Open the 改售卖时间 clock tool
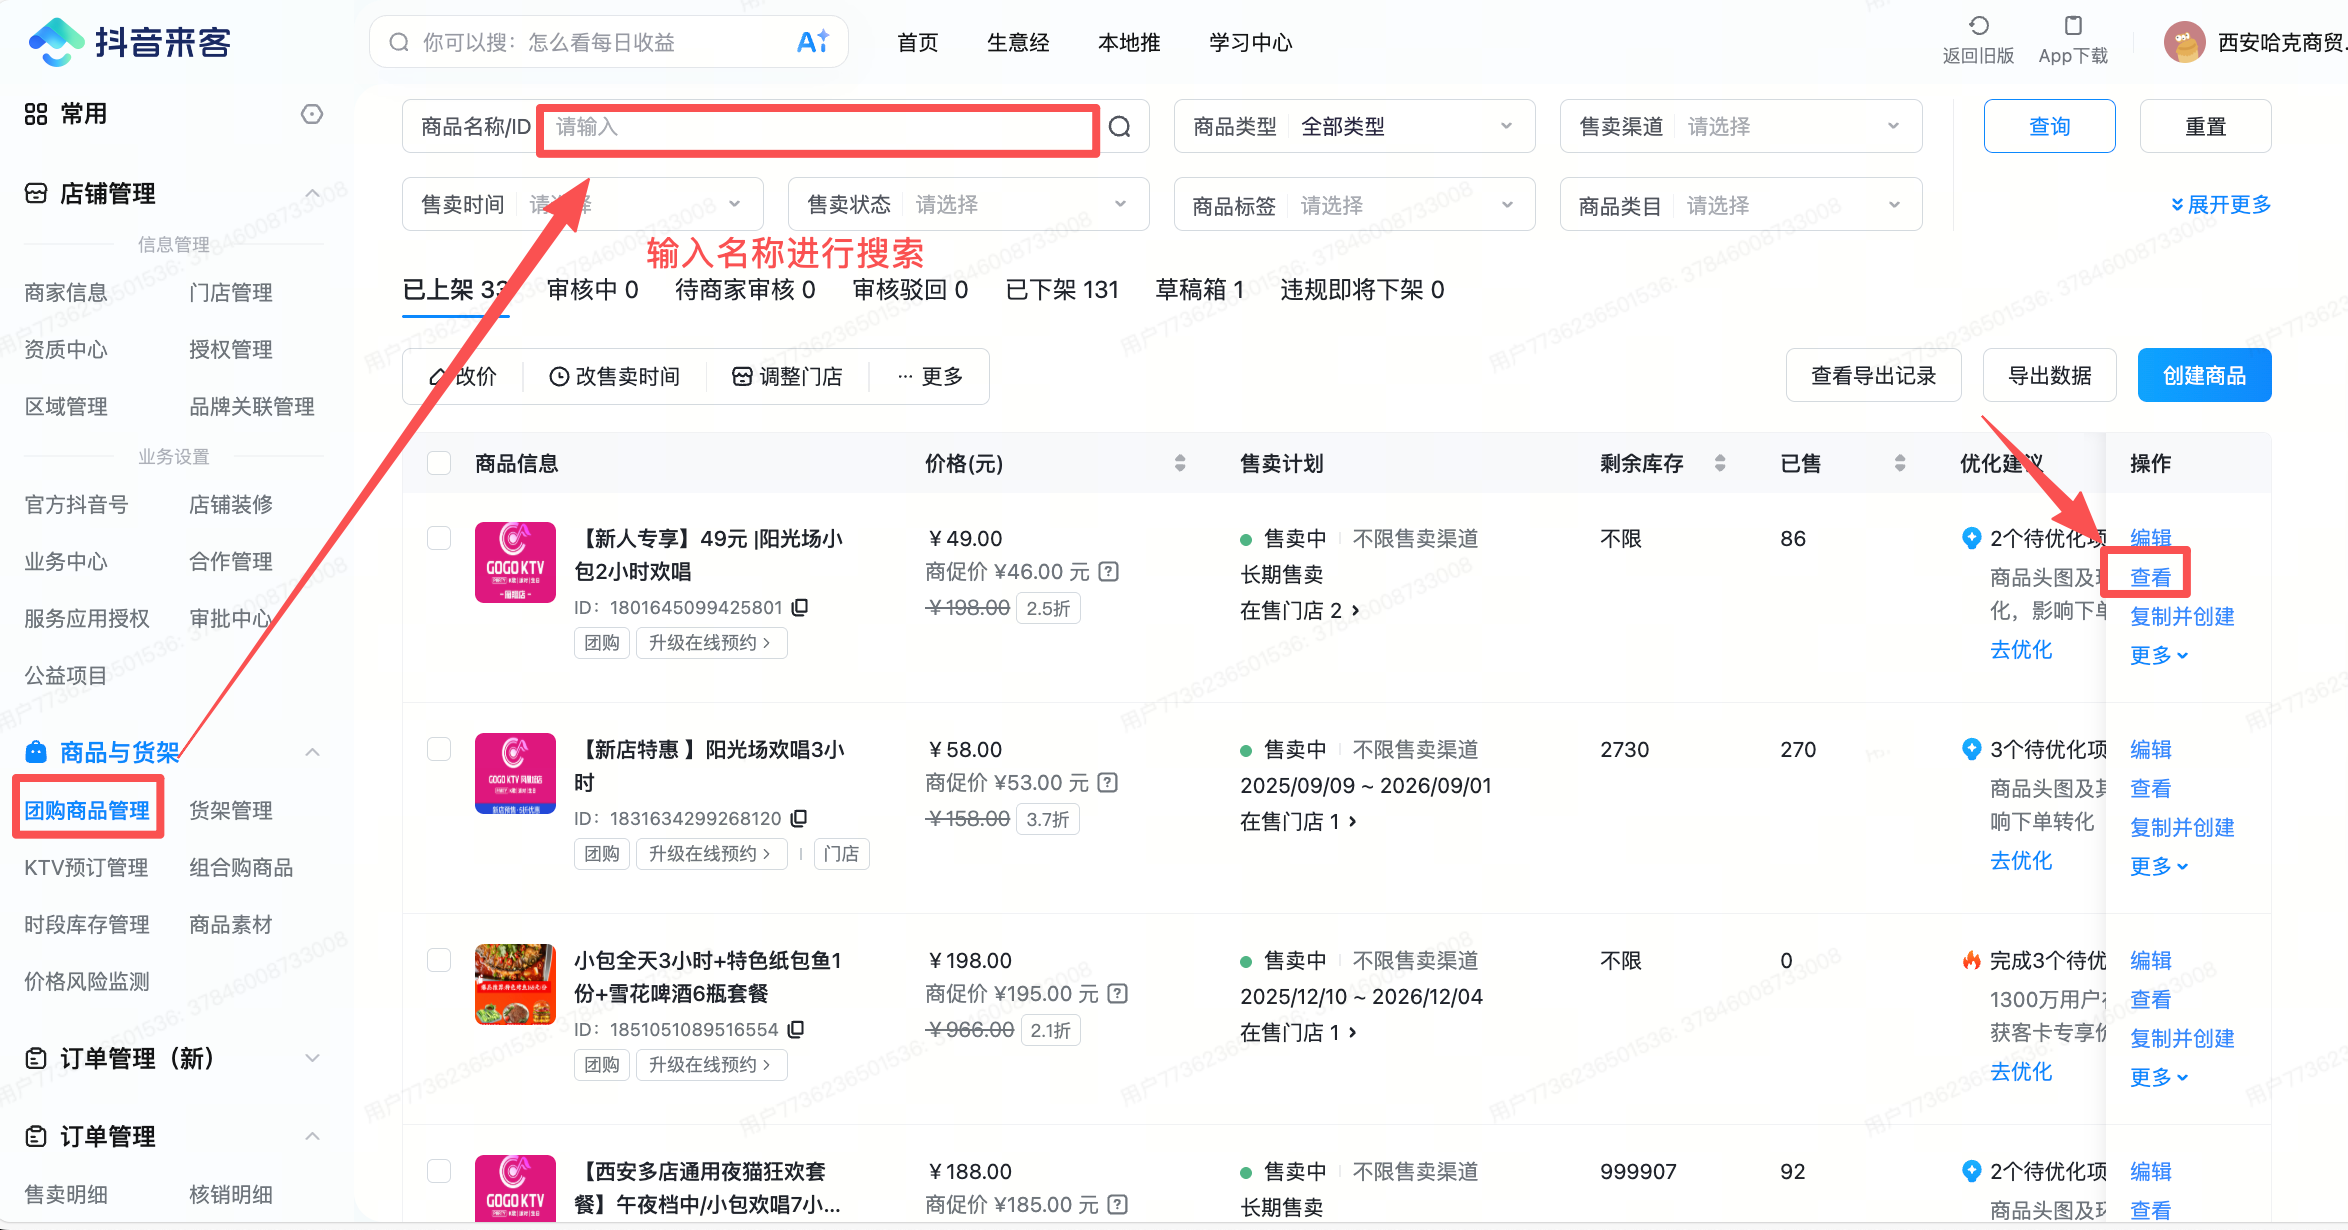 click(x=615, y=376)
